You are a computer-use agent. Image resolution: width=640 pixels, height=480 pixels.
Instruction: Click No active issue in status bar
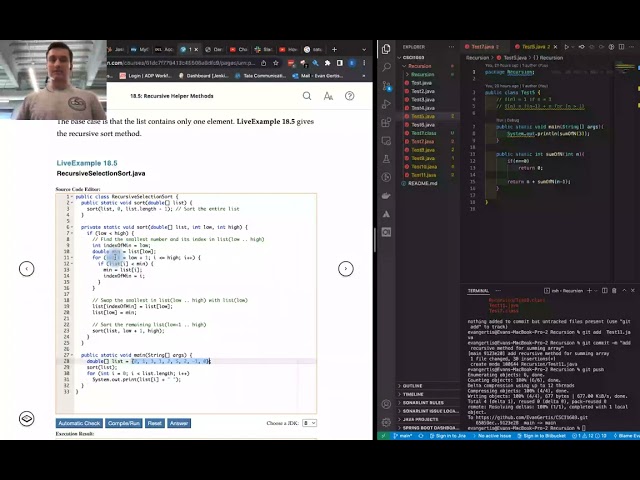pyautogui.click(x=491, y=436)
